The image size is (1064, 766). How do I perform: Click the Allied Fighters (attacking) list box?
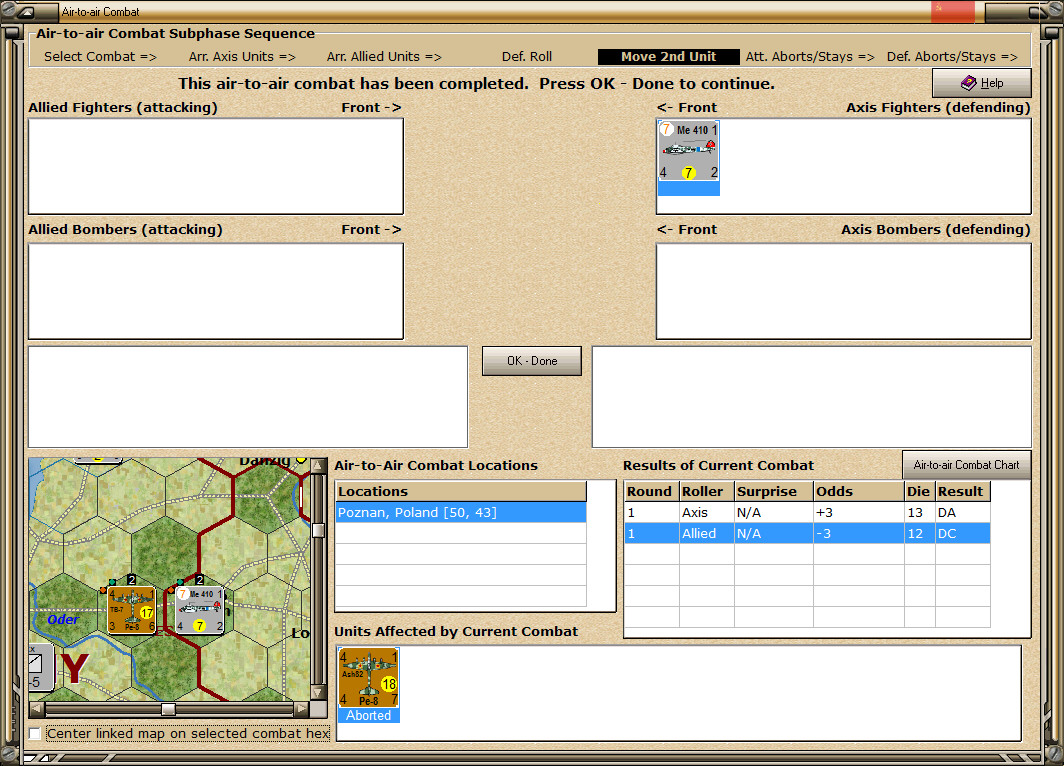click(x=216, y=166)
